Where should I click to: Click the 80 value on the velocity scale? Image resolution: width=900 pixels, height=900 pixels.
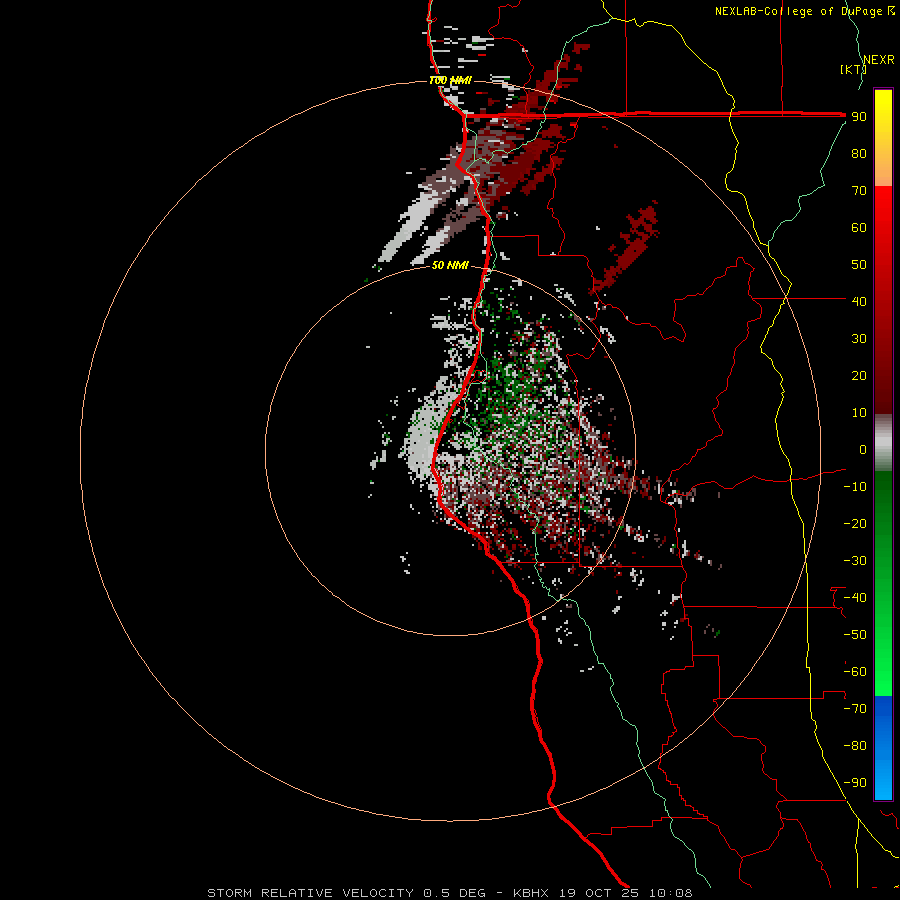click(859, 153)
